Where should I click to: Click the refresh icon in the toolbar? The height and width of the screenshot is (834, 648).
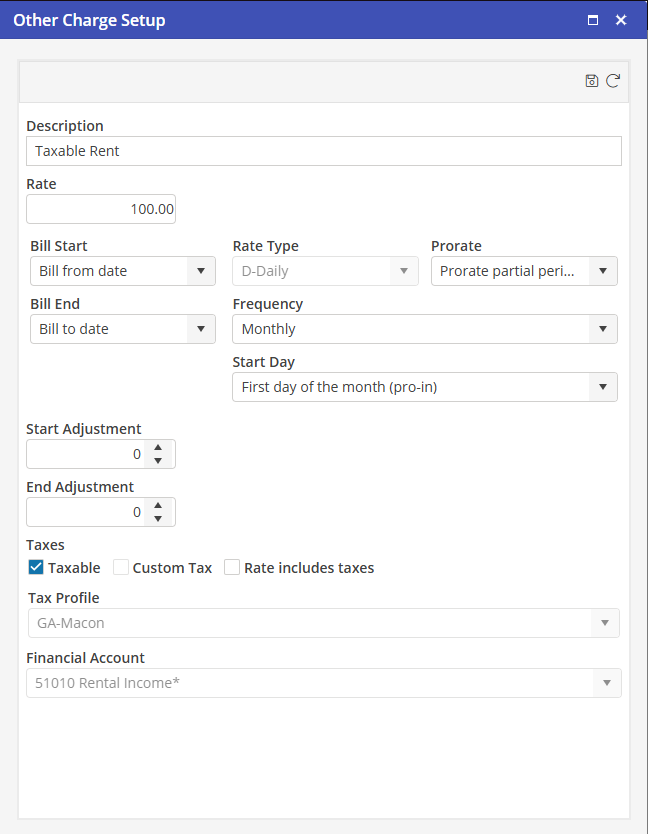(613, 81)
